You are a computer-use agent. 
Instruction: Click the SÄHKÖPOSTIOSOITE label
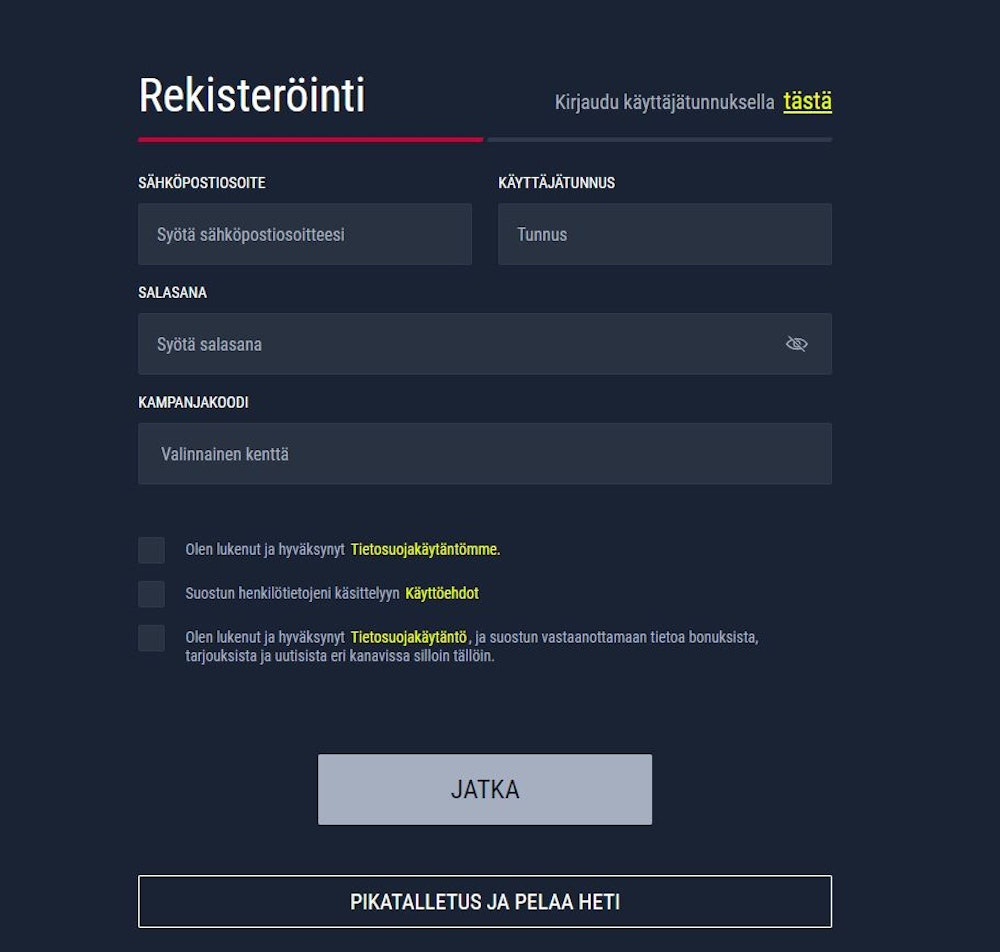tap(202, 183)
